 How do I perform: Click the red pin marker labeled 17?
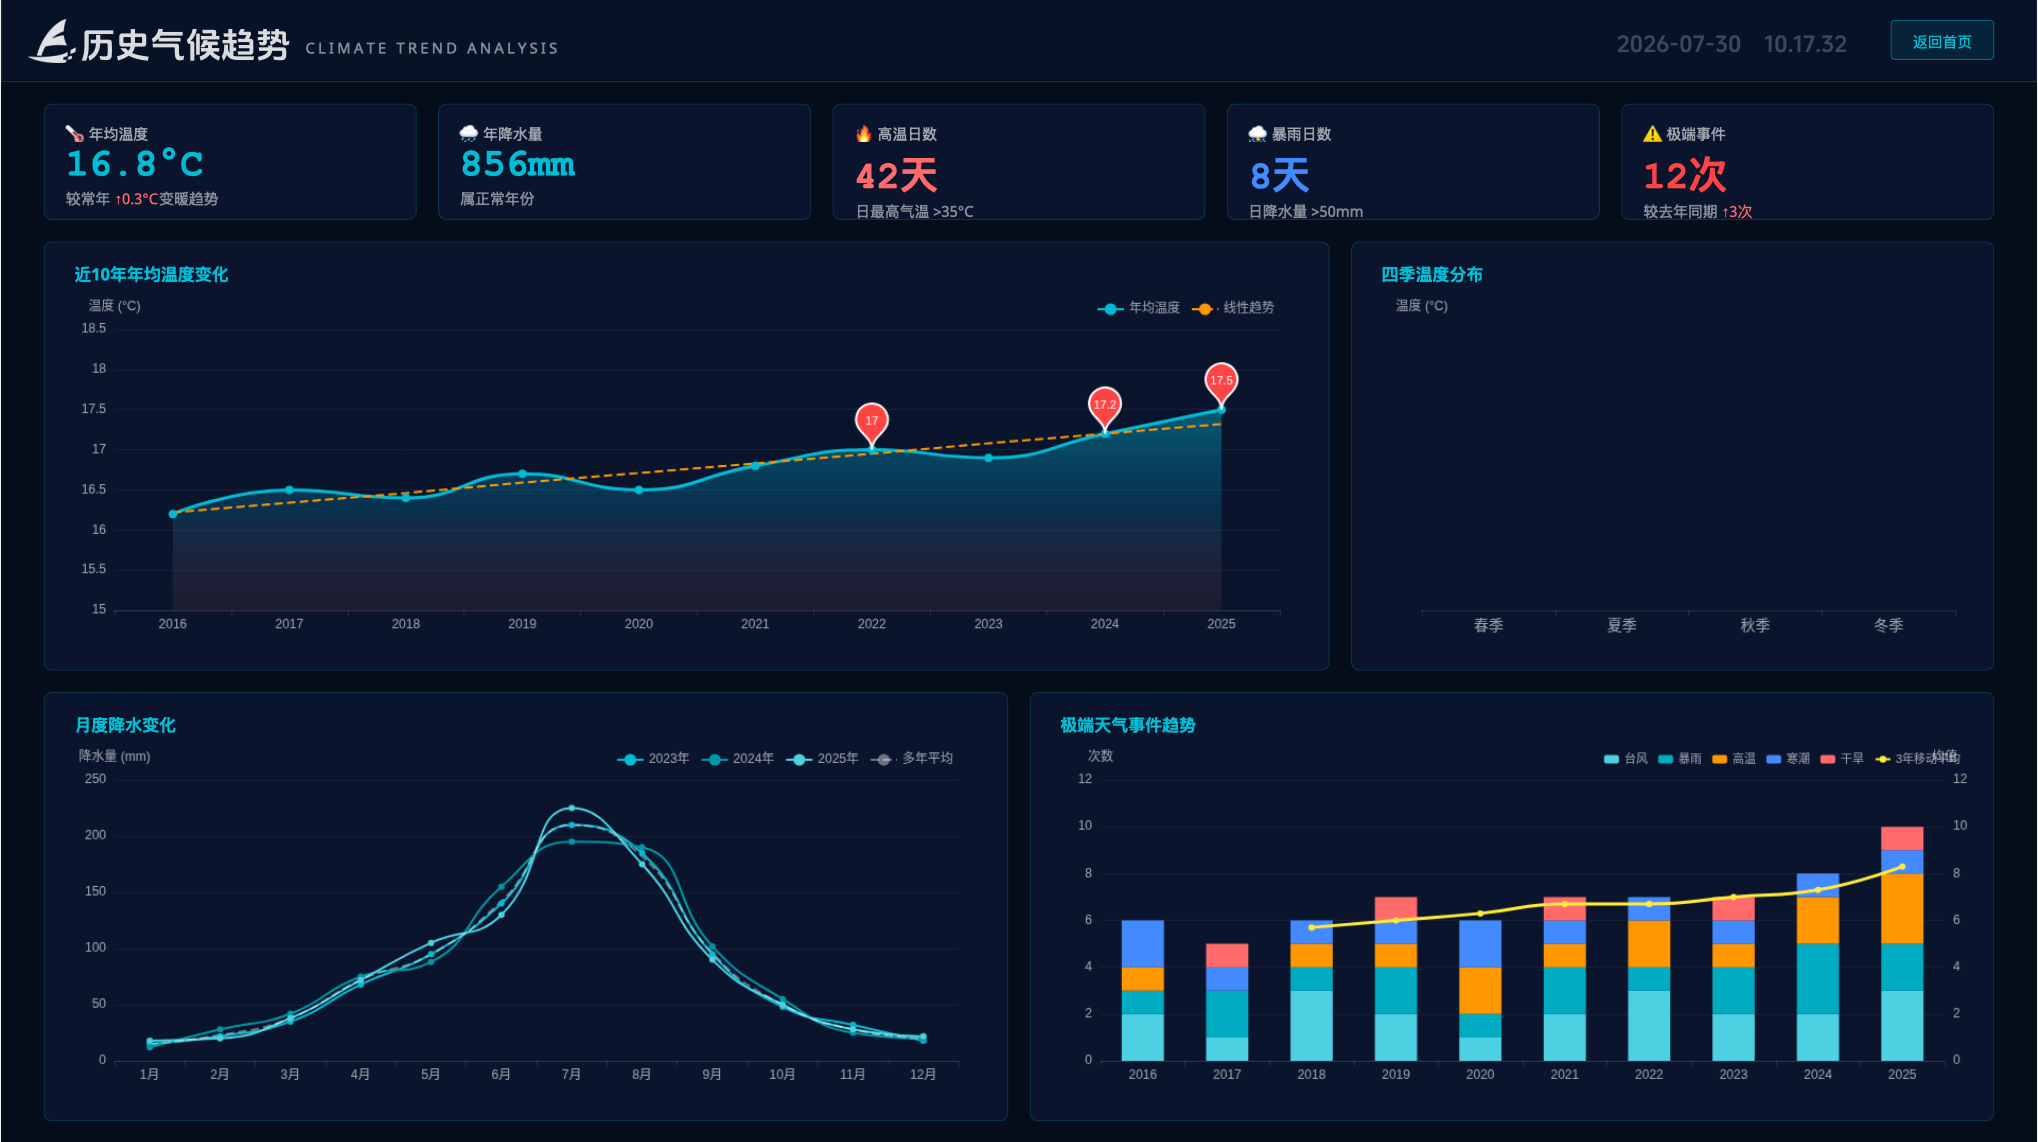click(872, 422)
